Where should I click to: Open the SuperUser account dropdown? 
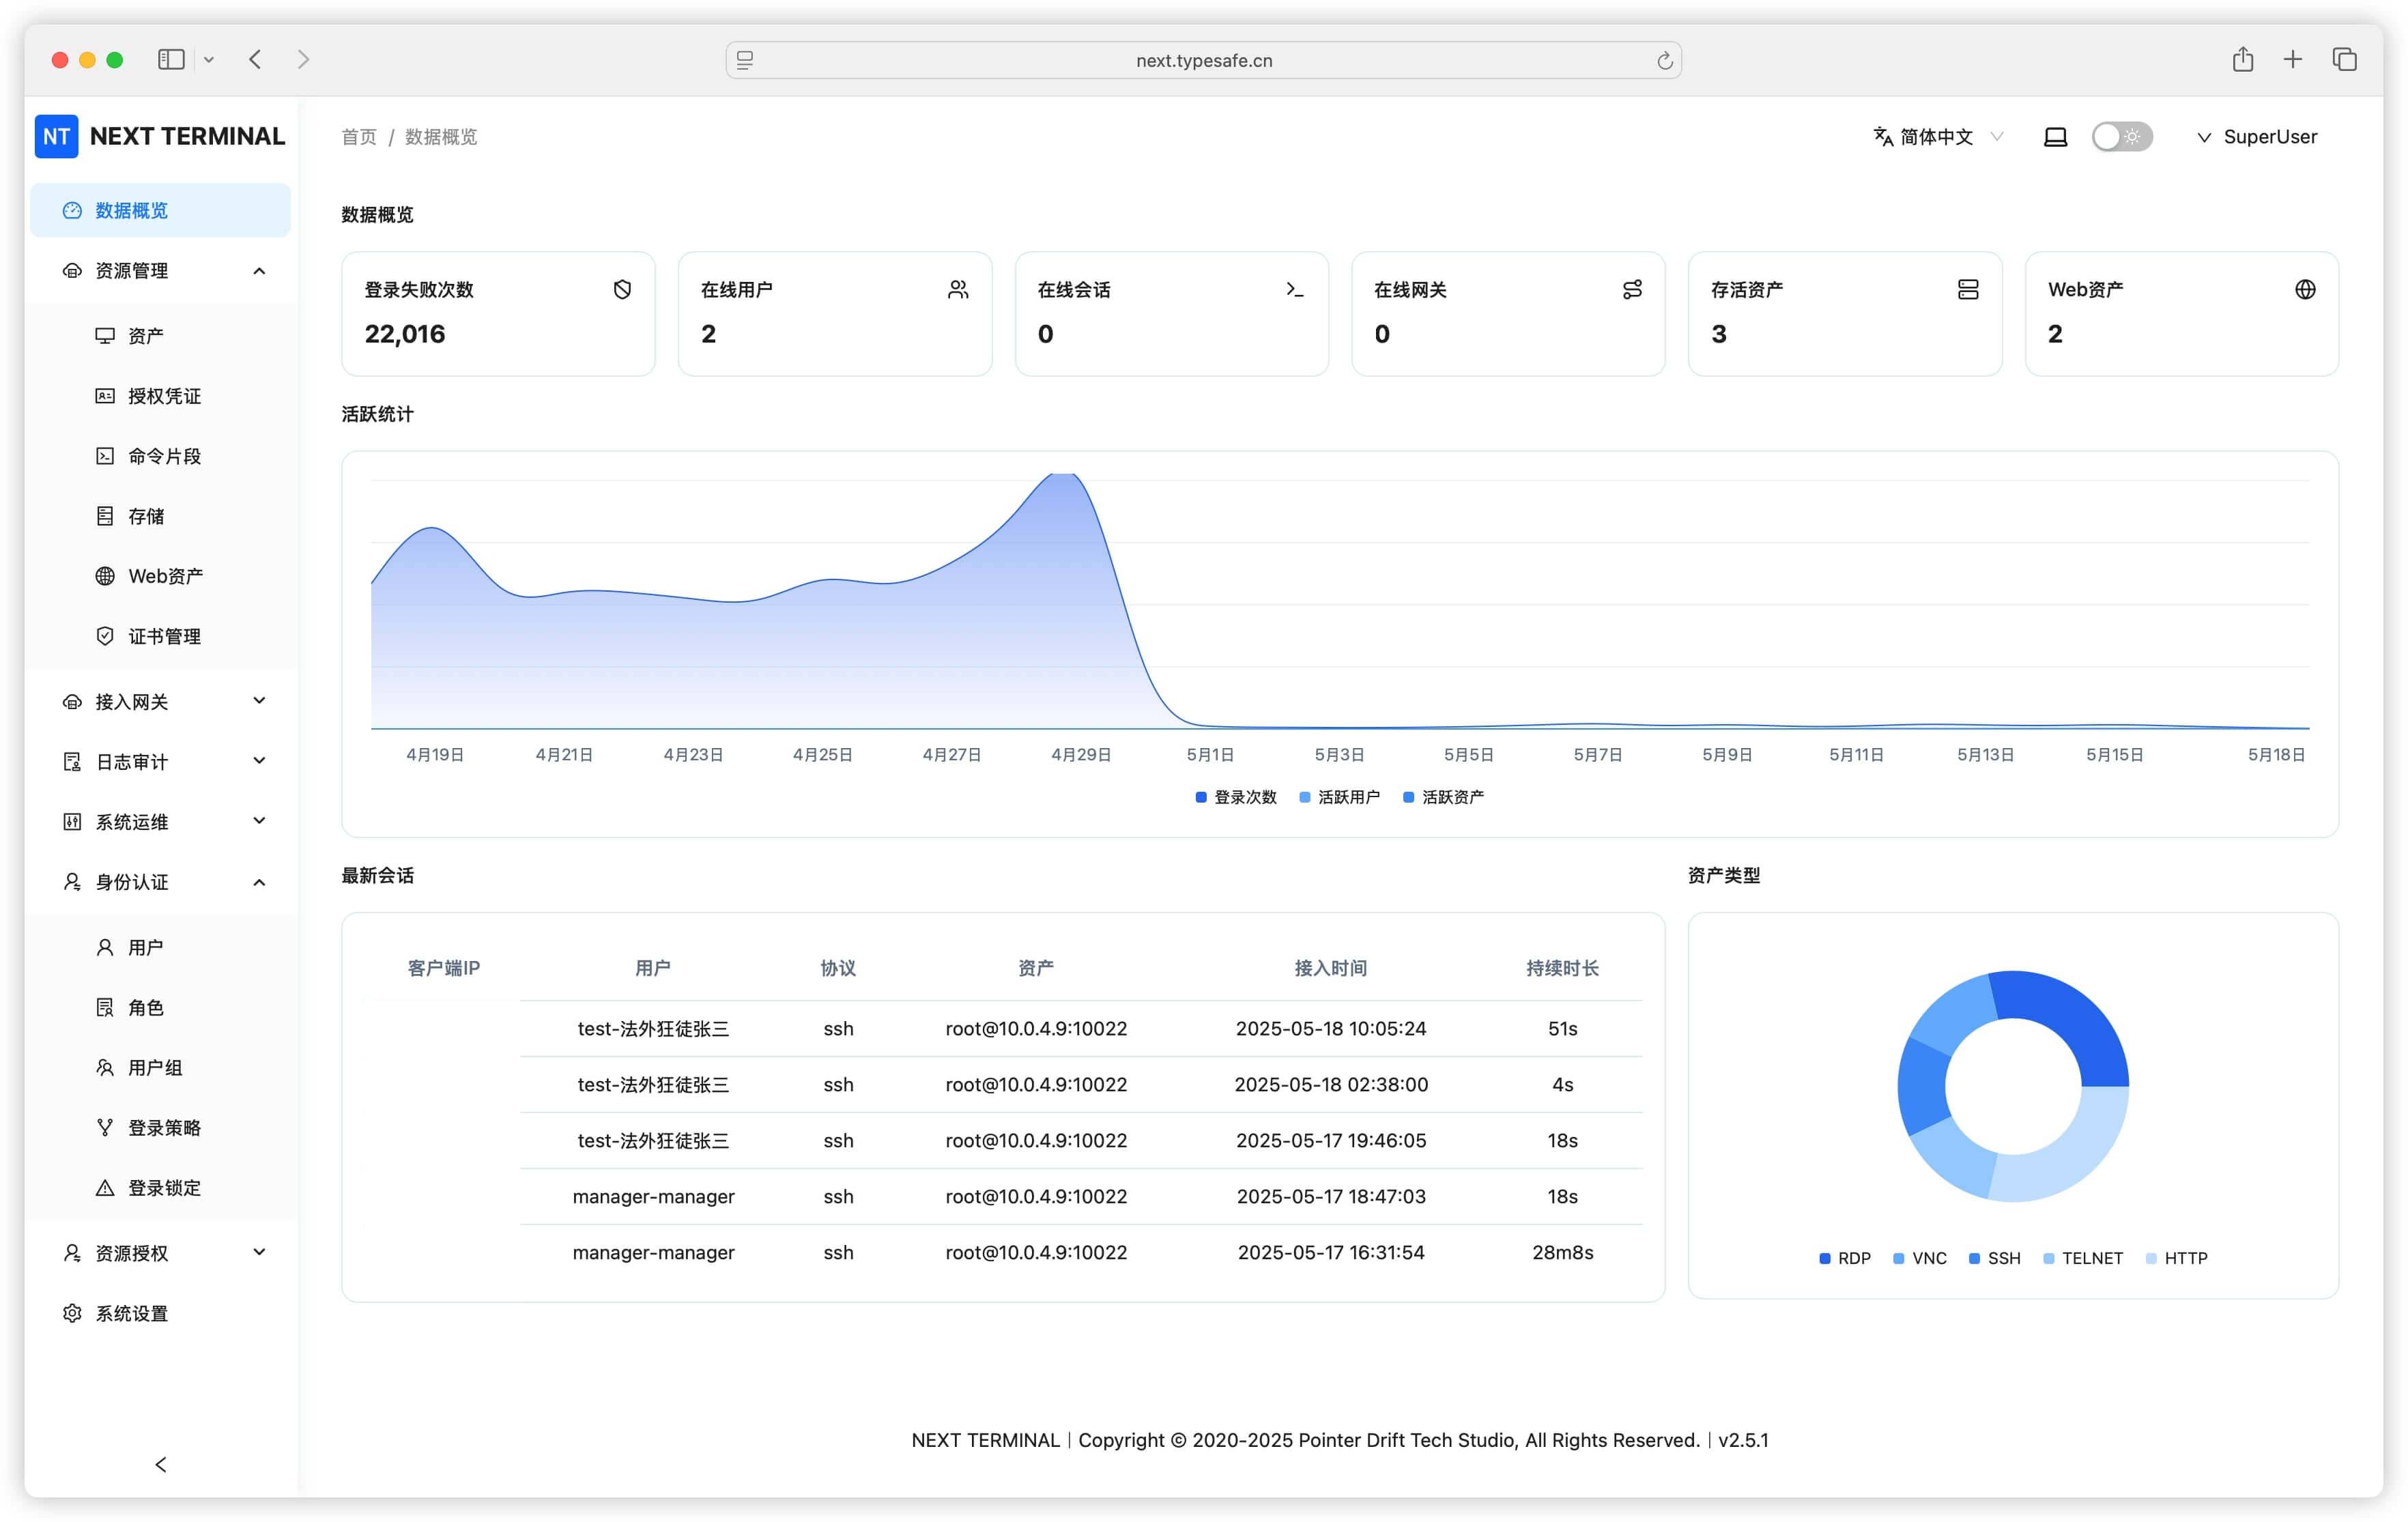click(x=2257, y=137)
